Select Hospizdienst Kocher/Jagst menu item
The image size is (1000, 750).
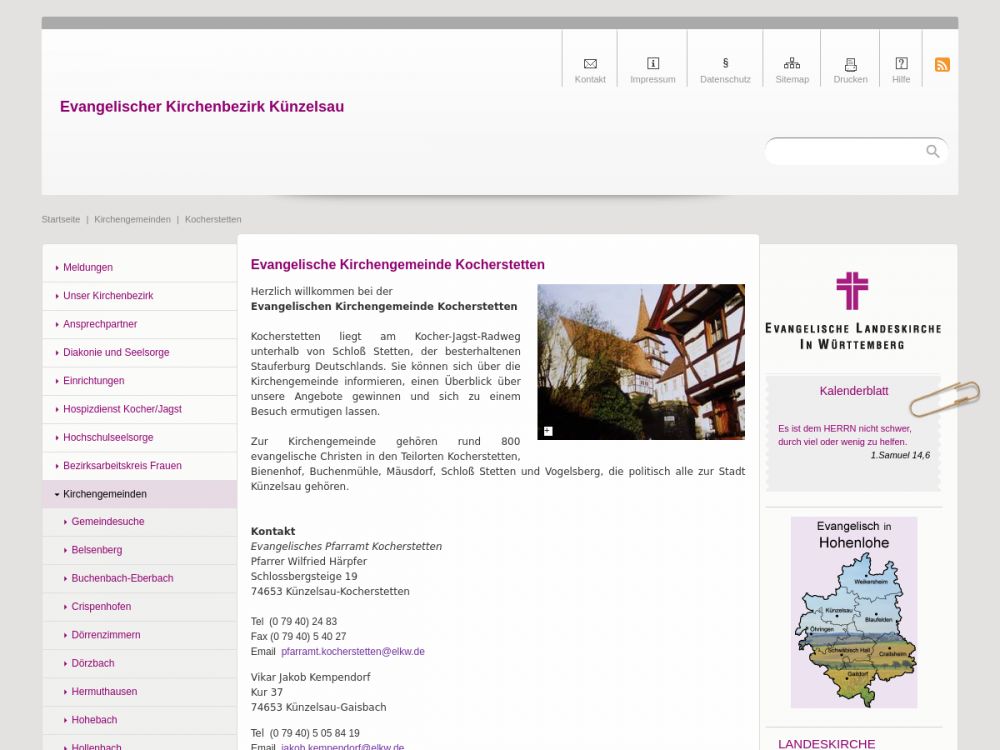click(122, 409)
